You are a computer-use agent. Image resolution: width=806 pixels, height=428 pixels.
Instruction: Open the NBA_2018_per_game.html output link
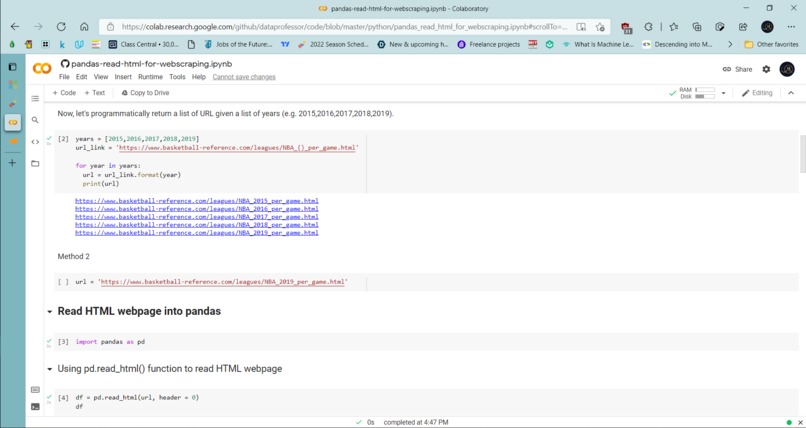[197, 225]
